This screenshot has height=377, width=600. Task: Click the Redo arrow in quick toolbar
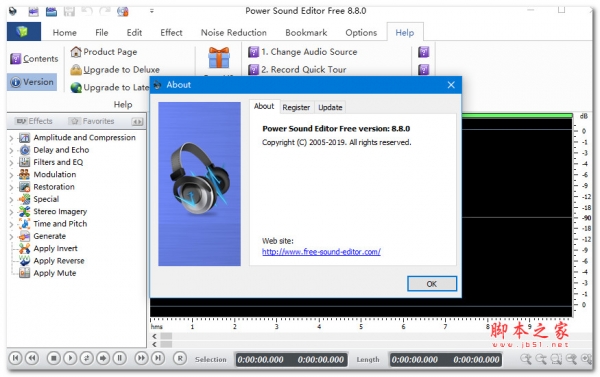pyautogui.click(x=104, y=11)
